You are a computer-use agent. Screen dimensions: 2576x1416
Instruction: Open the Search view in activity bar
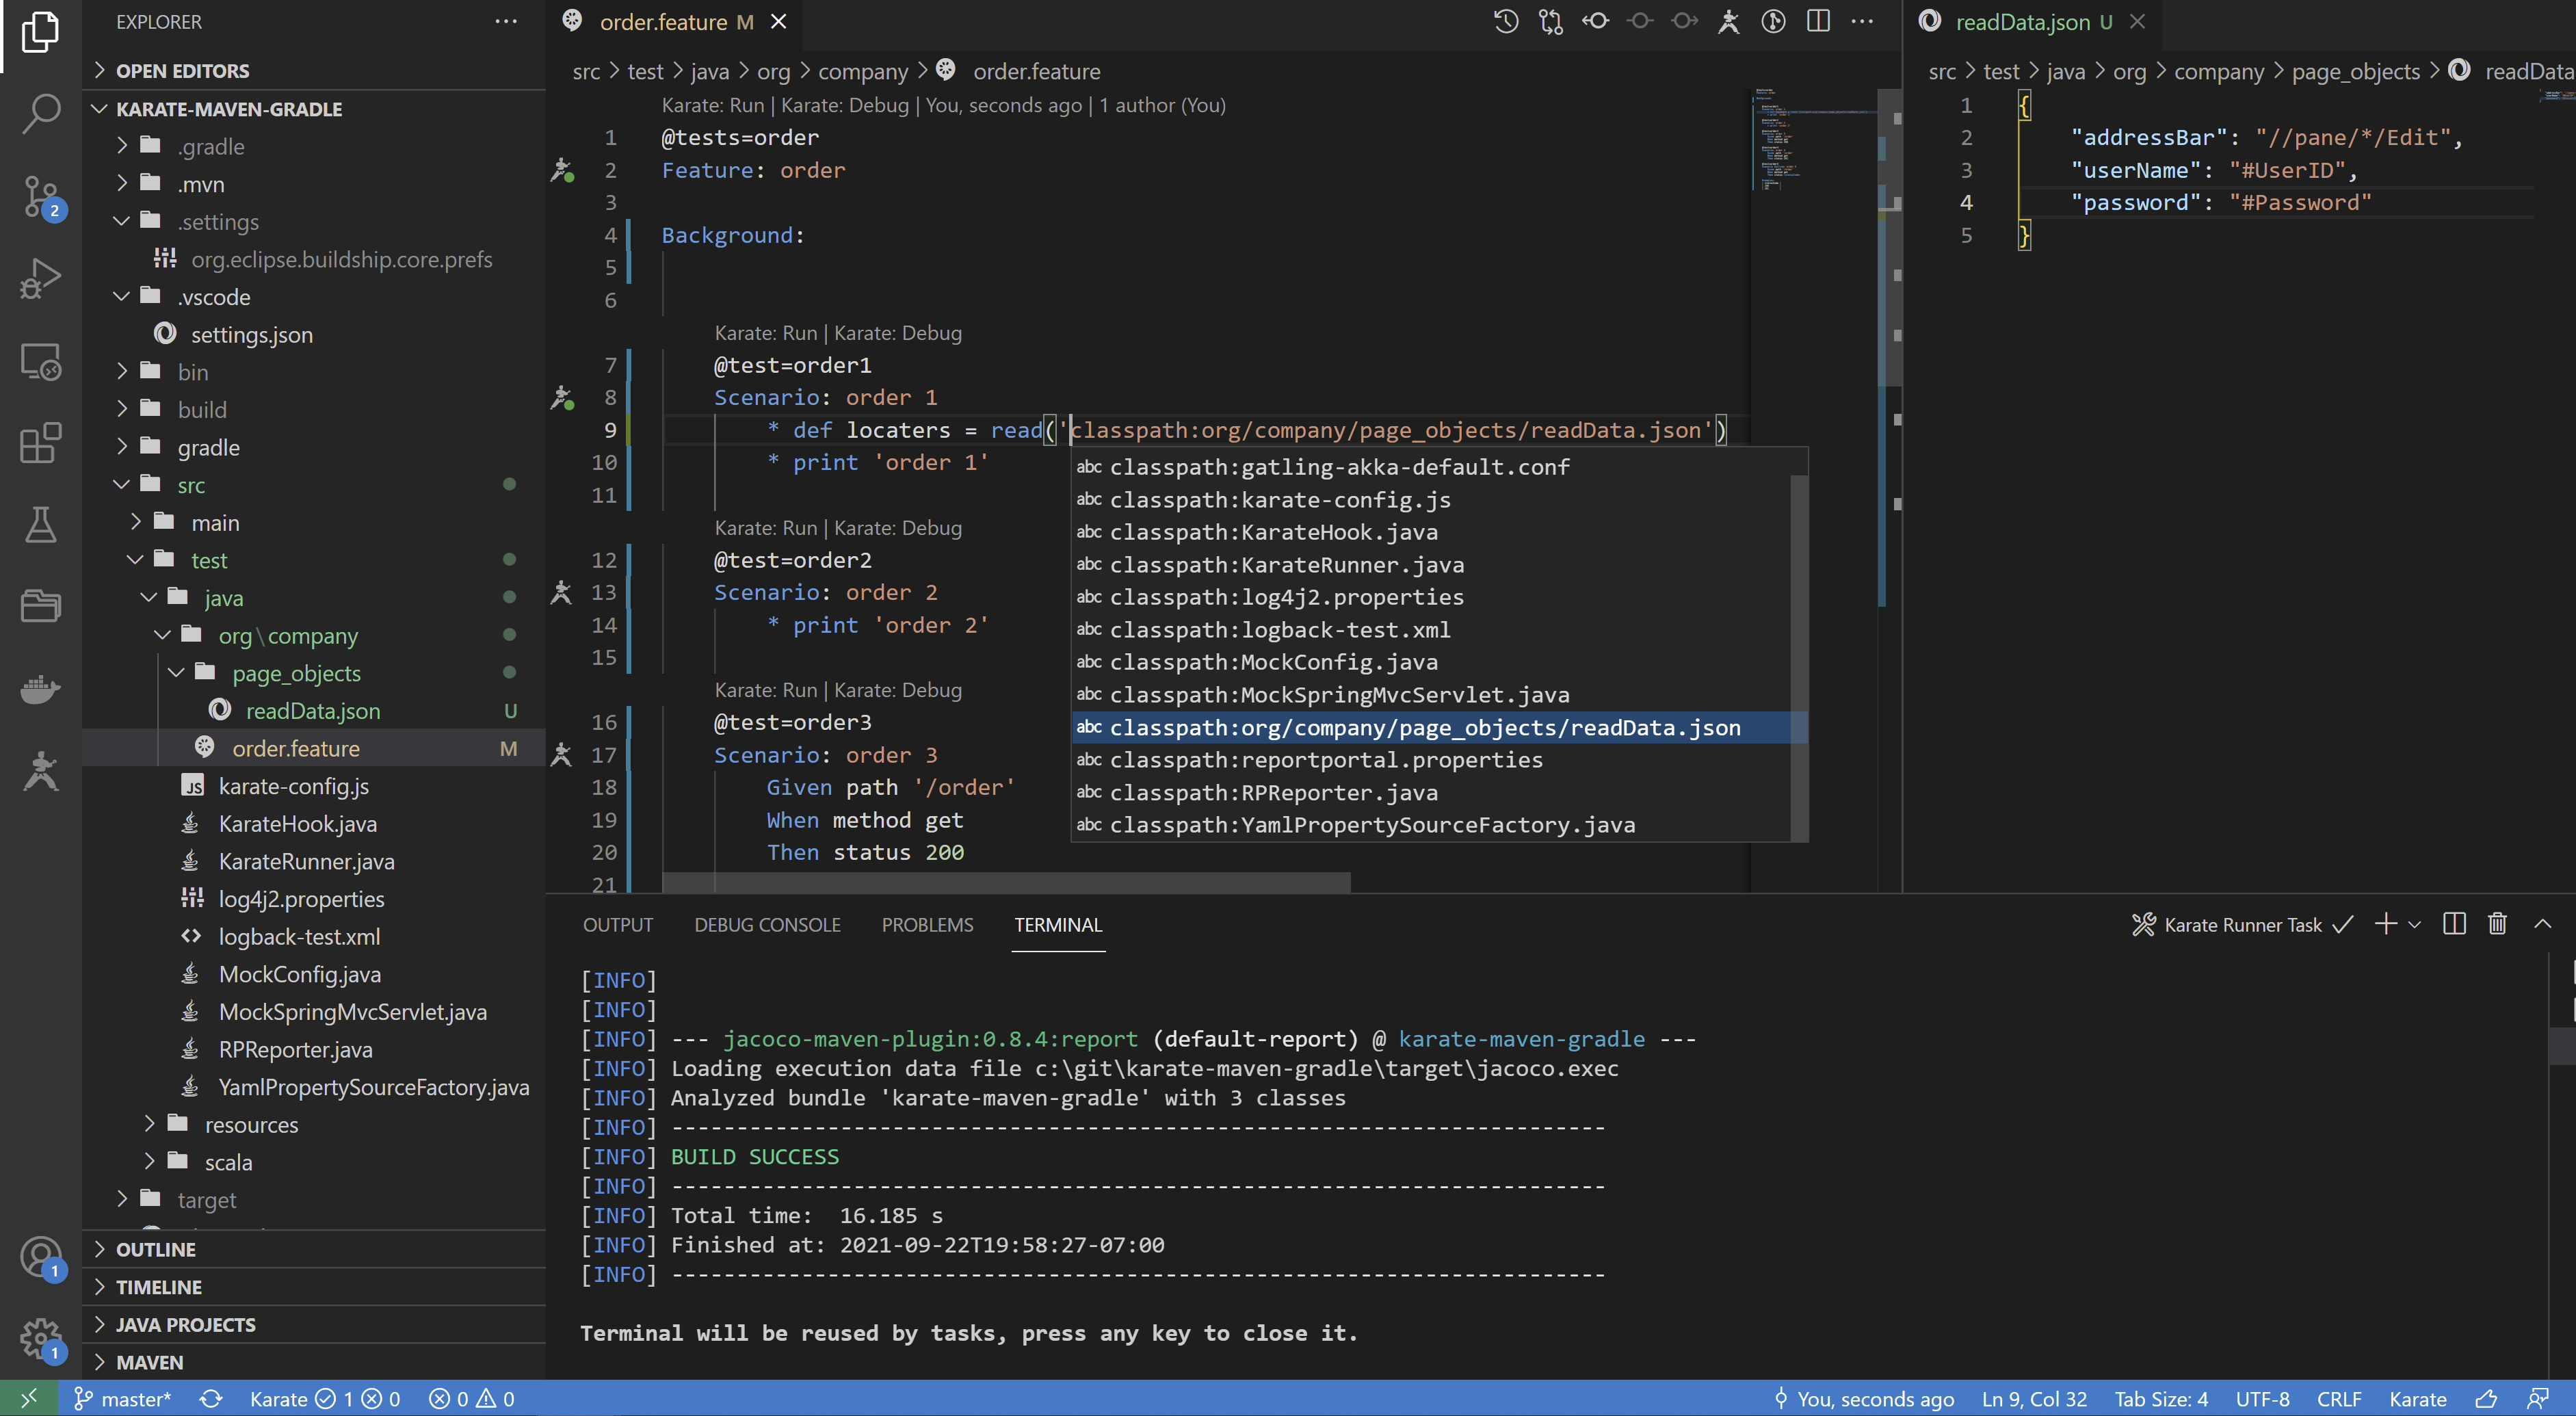click(40, 113)
